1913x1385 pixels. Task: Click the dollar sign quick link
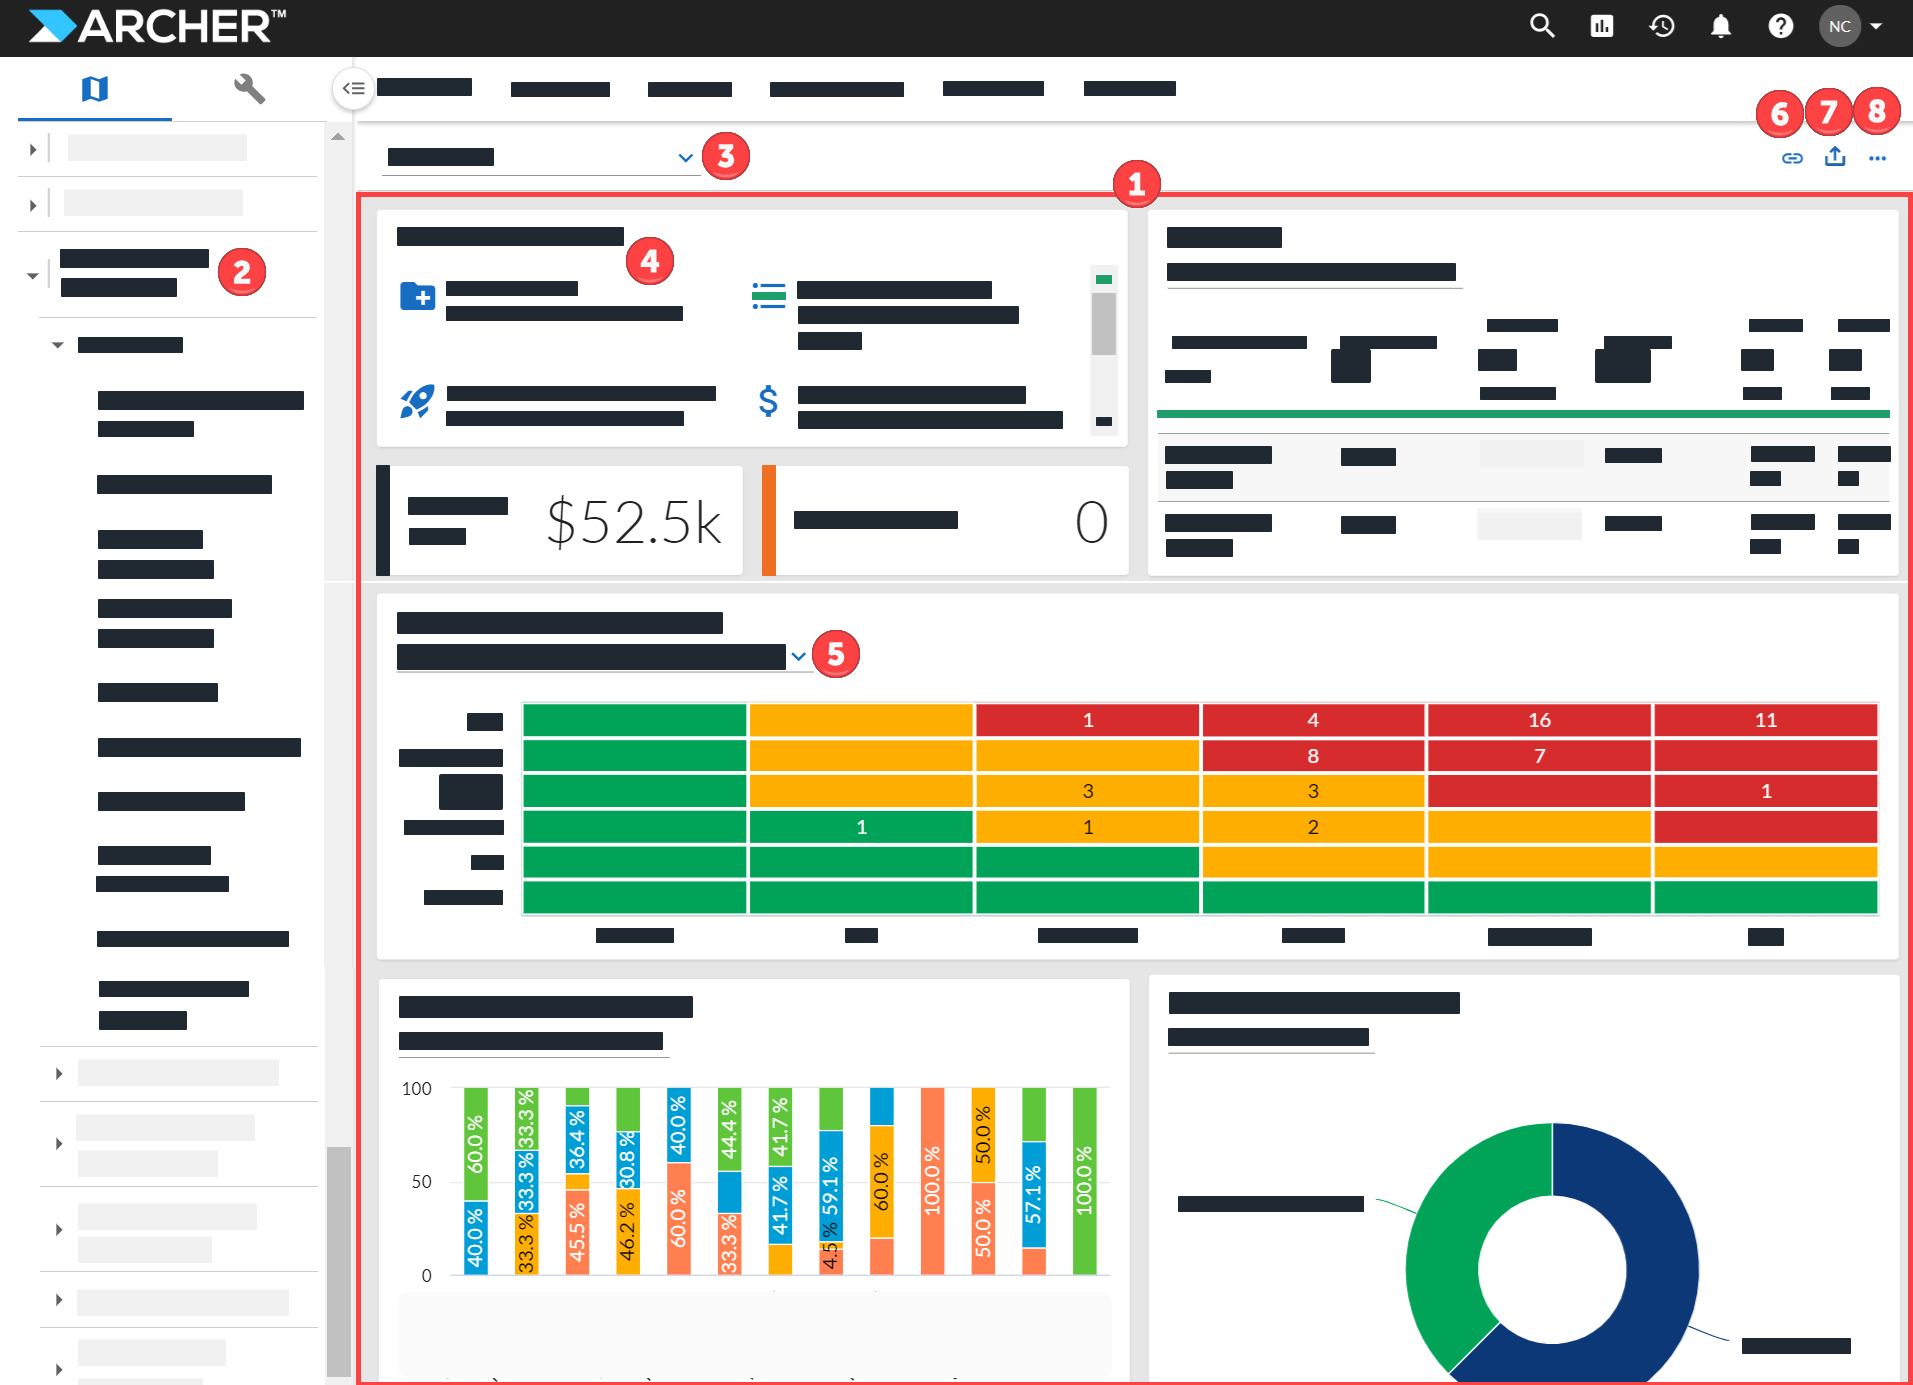pyautogui.click(x=768, y=401)
